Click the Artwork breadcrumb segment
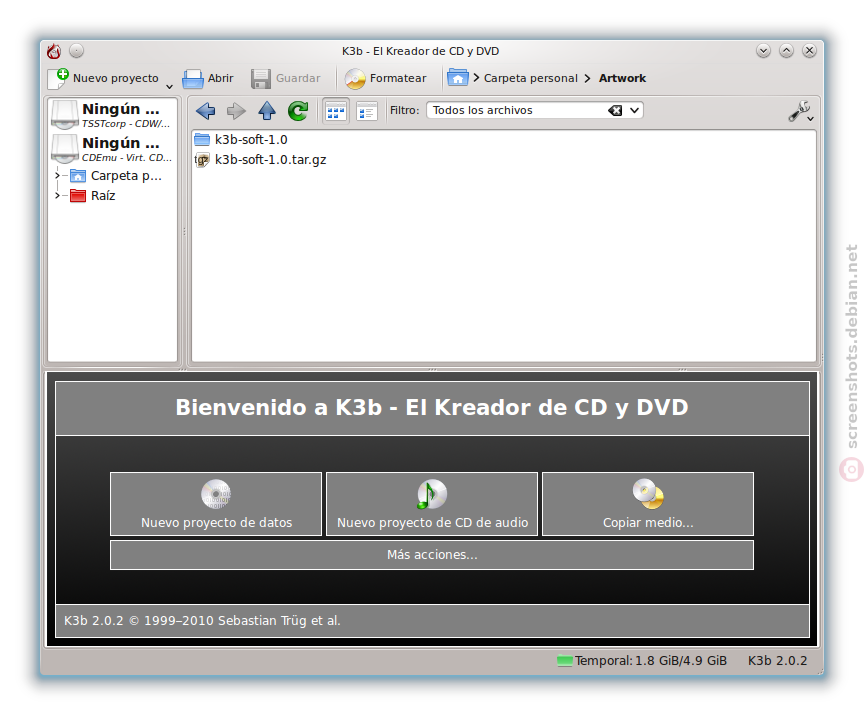Image resolution: width=864 pixels, height=715 pixels. [x=622, y=78]
